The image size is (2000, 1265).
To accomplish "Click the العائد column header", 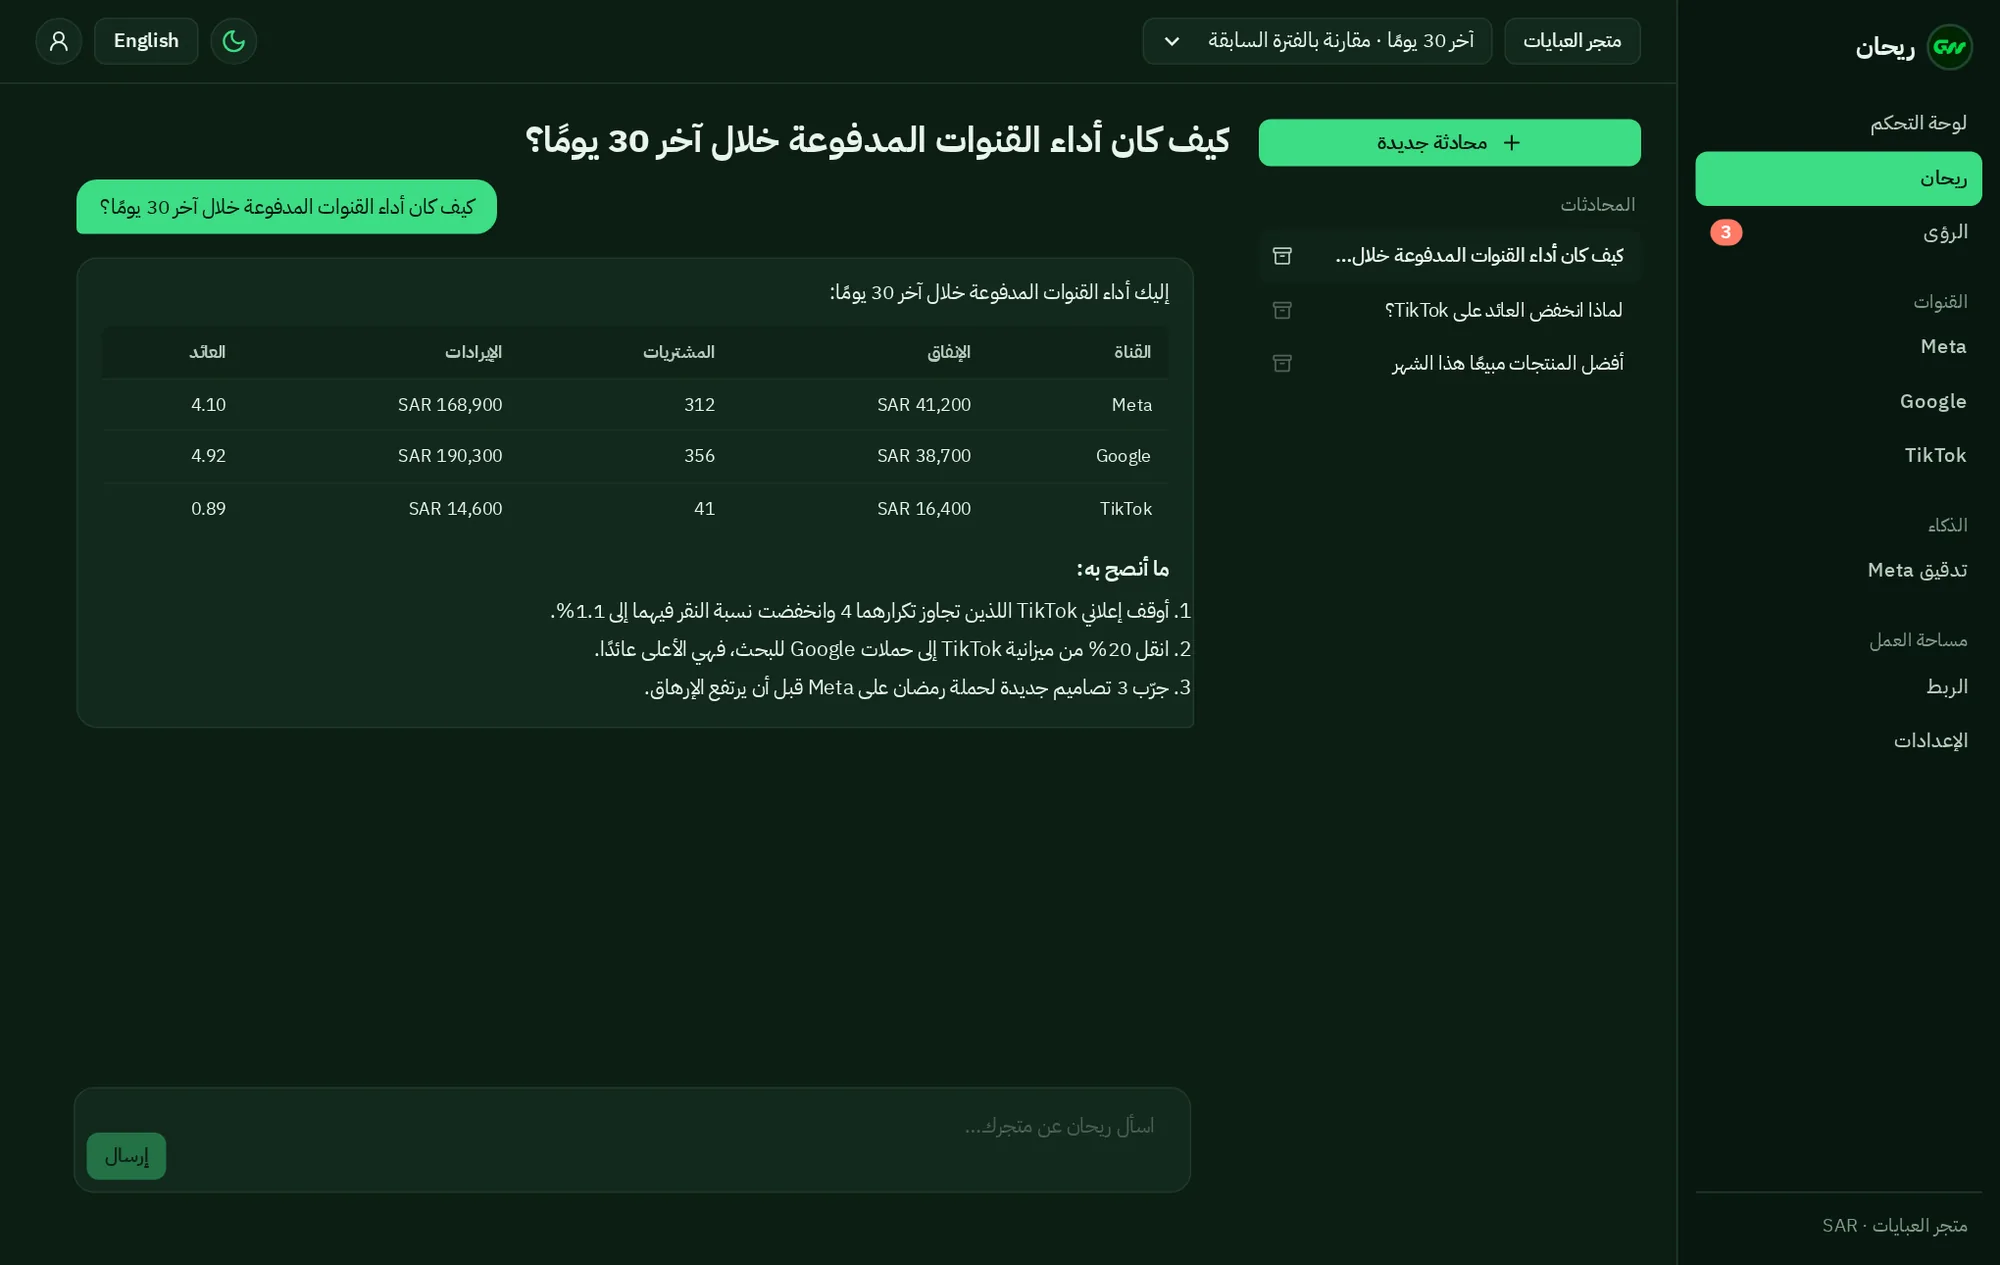I will click(x=208, y=352).
